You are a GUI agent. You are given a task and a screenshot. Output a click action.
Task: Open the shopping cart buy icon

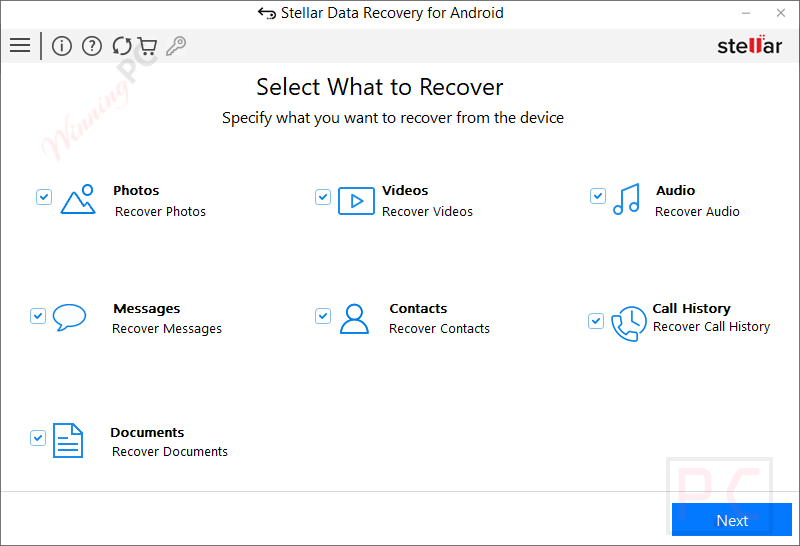pyautogui.click(x=147, y=46)
